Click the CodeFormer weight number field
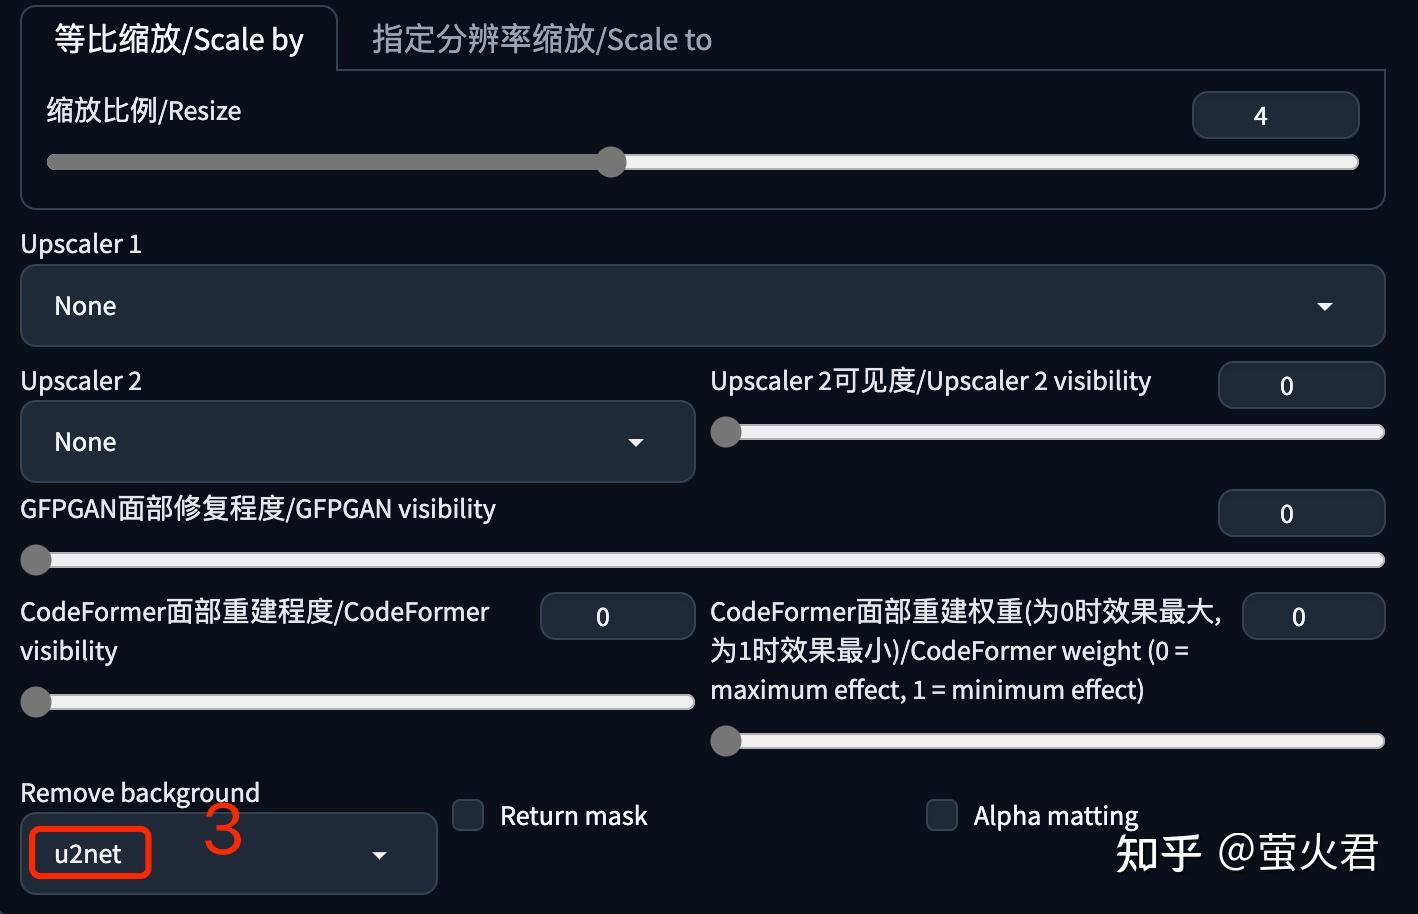This screenshot has width=1418, height=914. 1313,616
